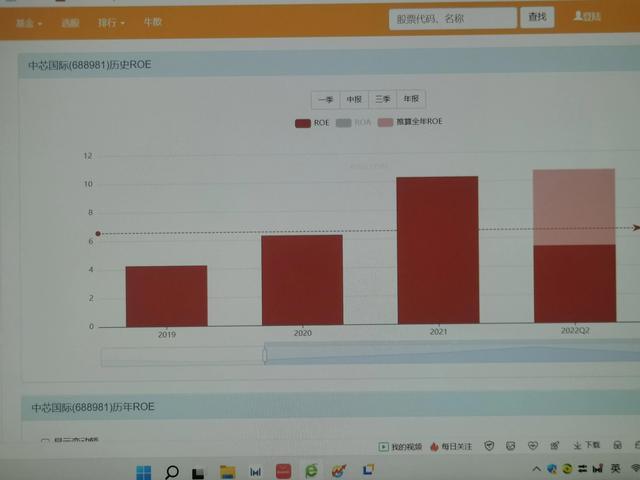Click the 登陆 user login link
The image size is (640, 480).
tap(587, 16)
